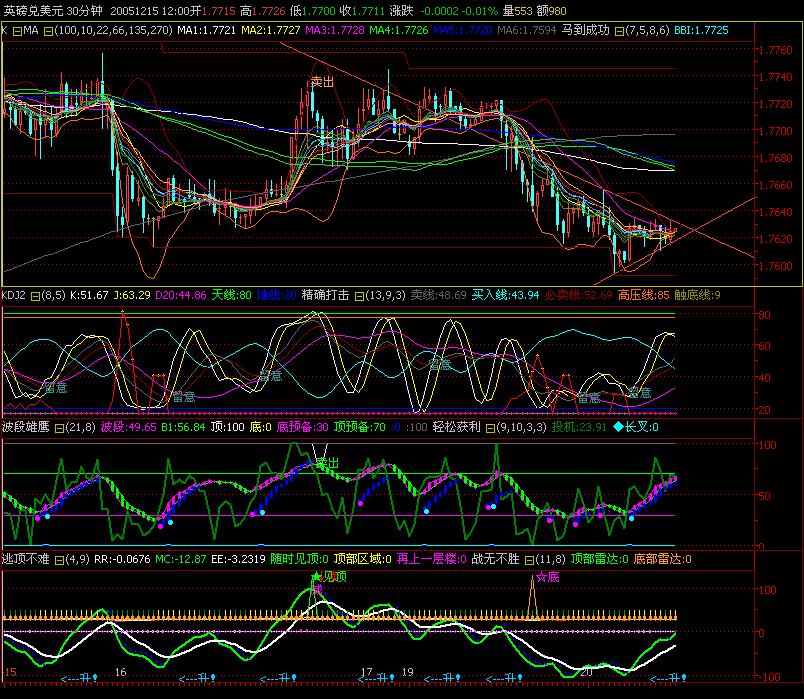Click the date marker 16 on time axis
Screen dimensions: 804x699
pyautogui.click(x=121, y=673)
